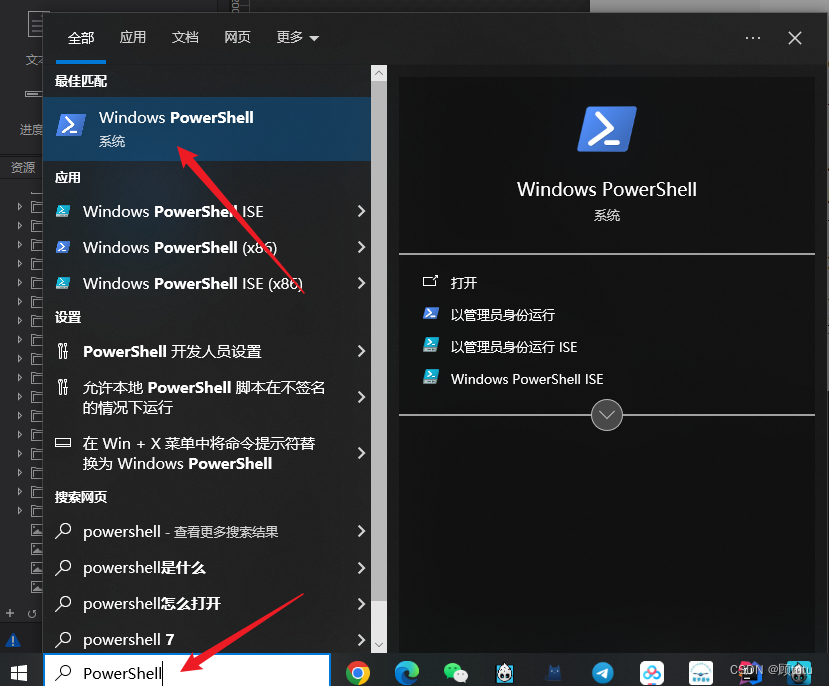Click the large PowerShell icon in the preview pane
This screenshot has height=686, width=829.
point(607,129)
